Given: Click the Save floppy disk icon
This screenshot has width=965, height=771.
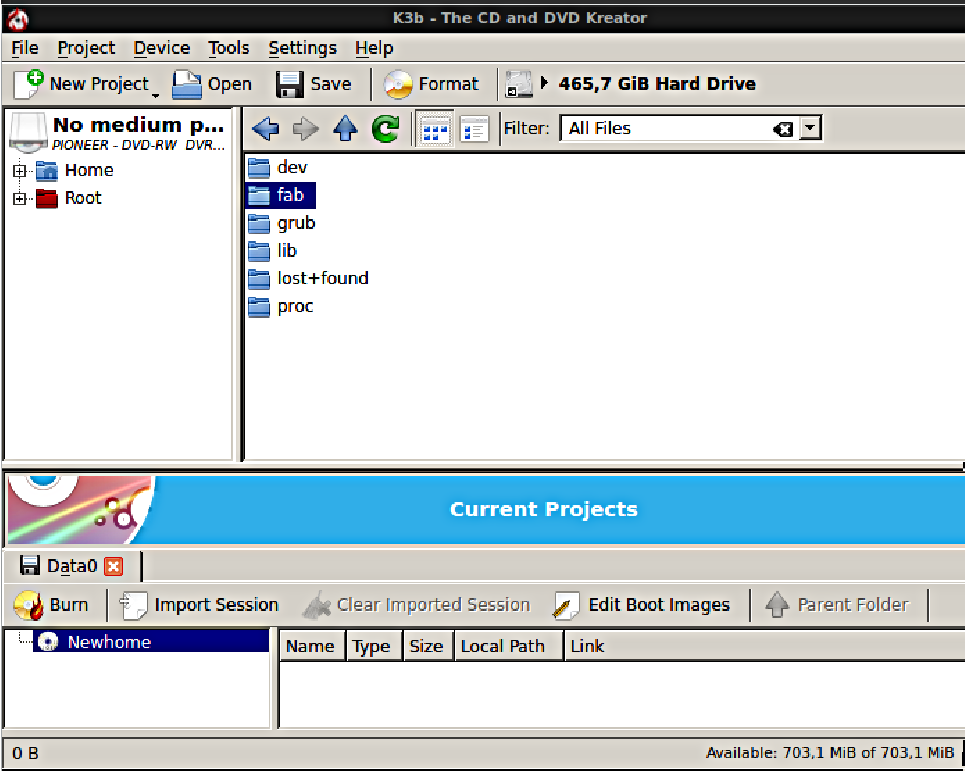Looking at the screenshot, I should click(x=289, y=84).
